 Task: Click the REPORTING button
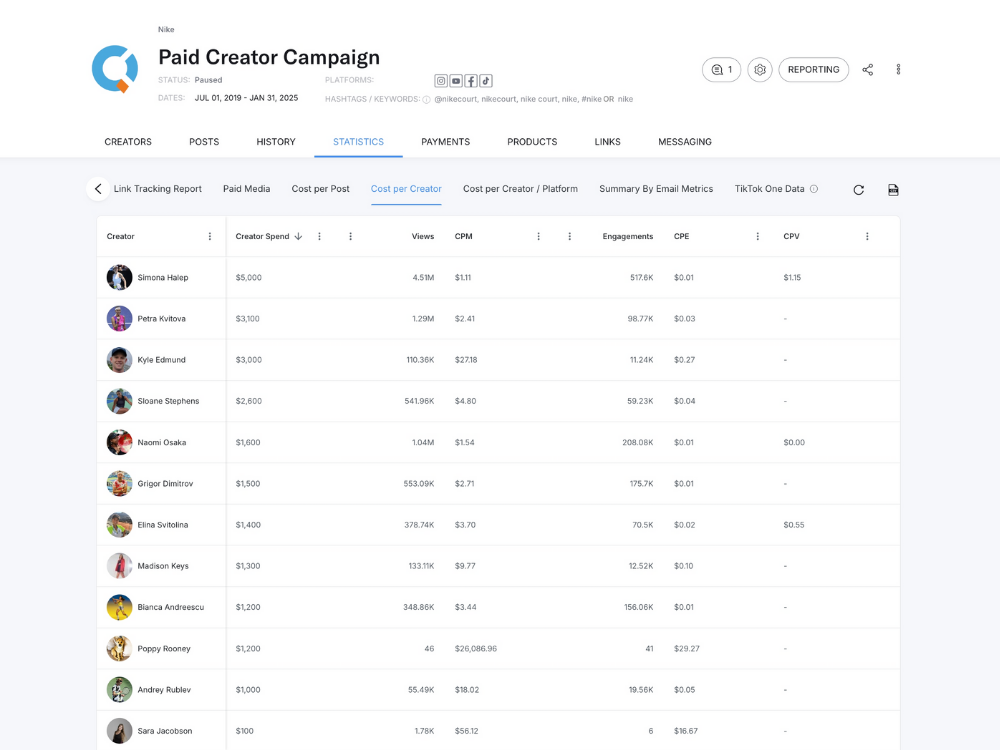click(x=813, y=69)
